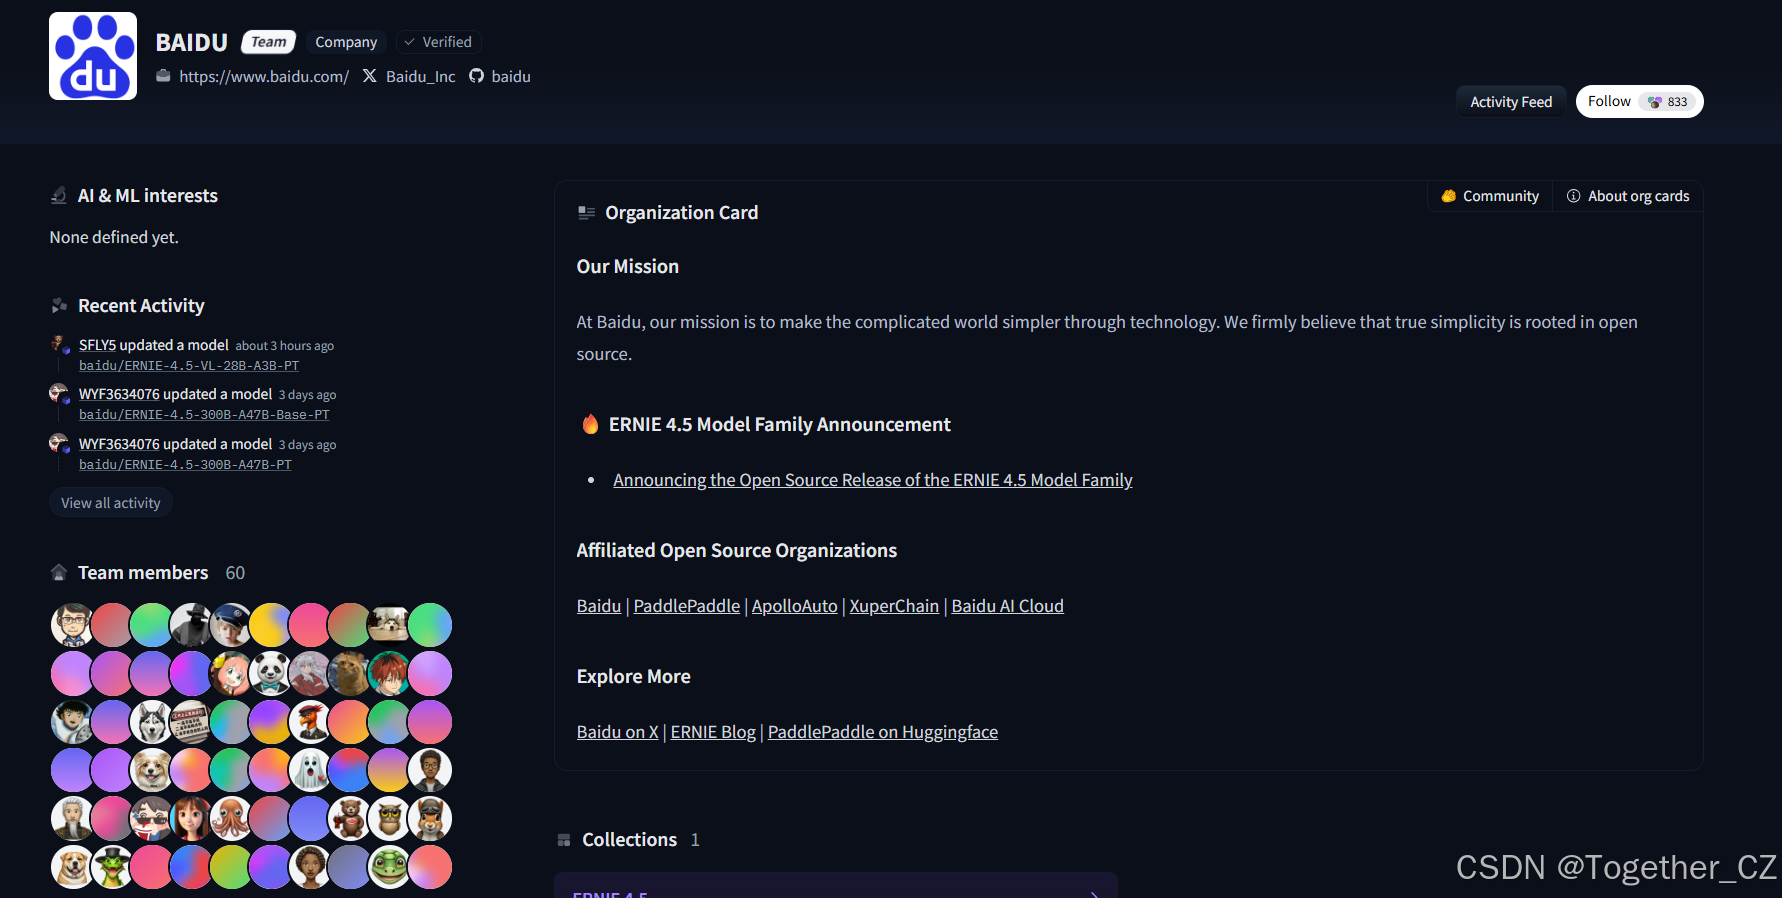The height and width of the screenshot is (898, 1782).
Task: Open the cartoon man with glasses avatar
Action: 72,625
